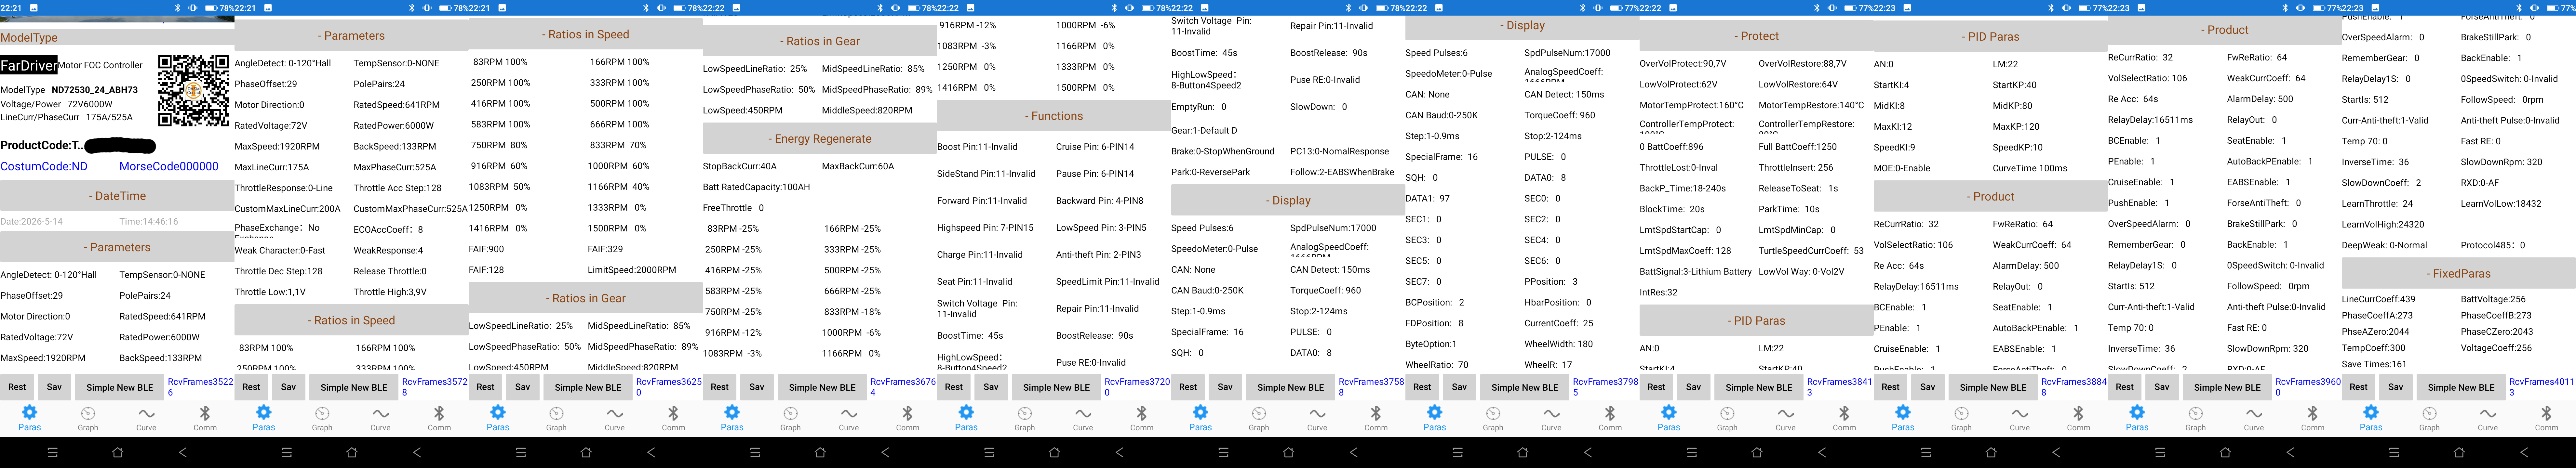The width and height of the screenshot is (2576, 468).
Task: Tap the LimitSpeed:2000RPM value
Action: coord(632,270)
